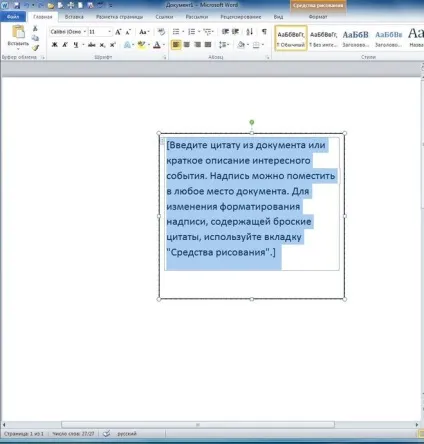Open the Файл tab
The image size is (424, 444).
click(x=13, y=16)
